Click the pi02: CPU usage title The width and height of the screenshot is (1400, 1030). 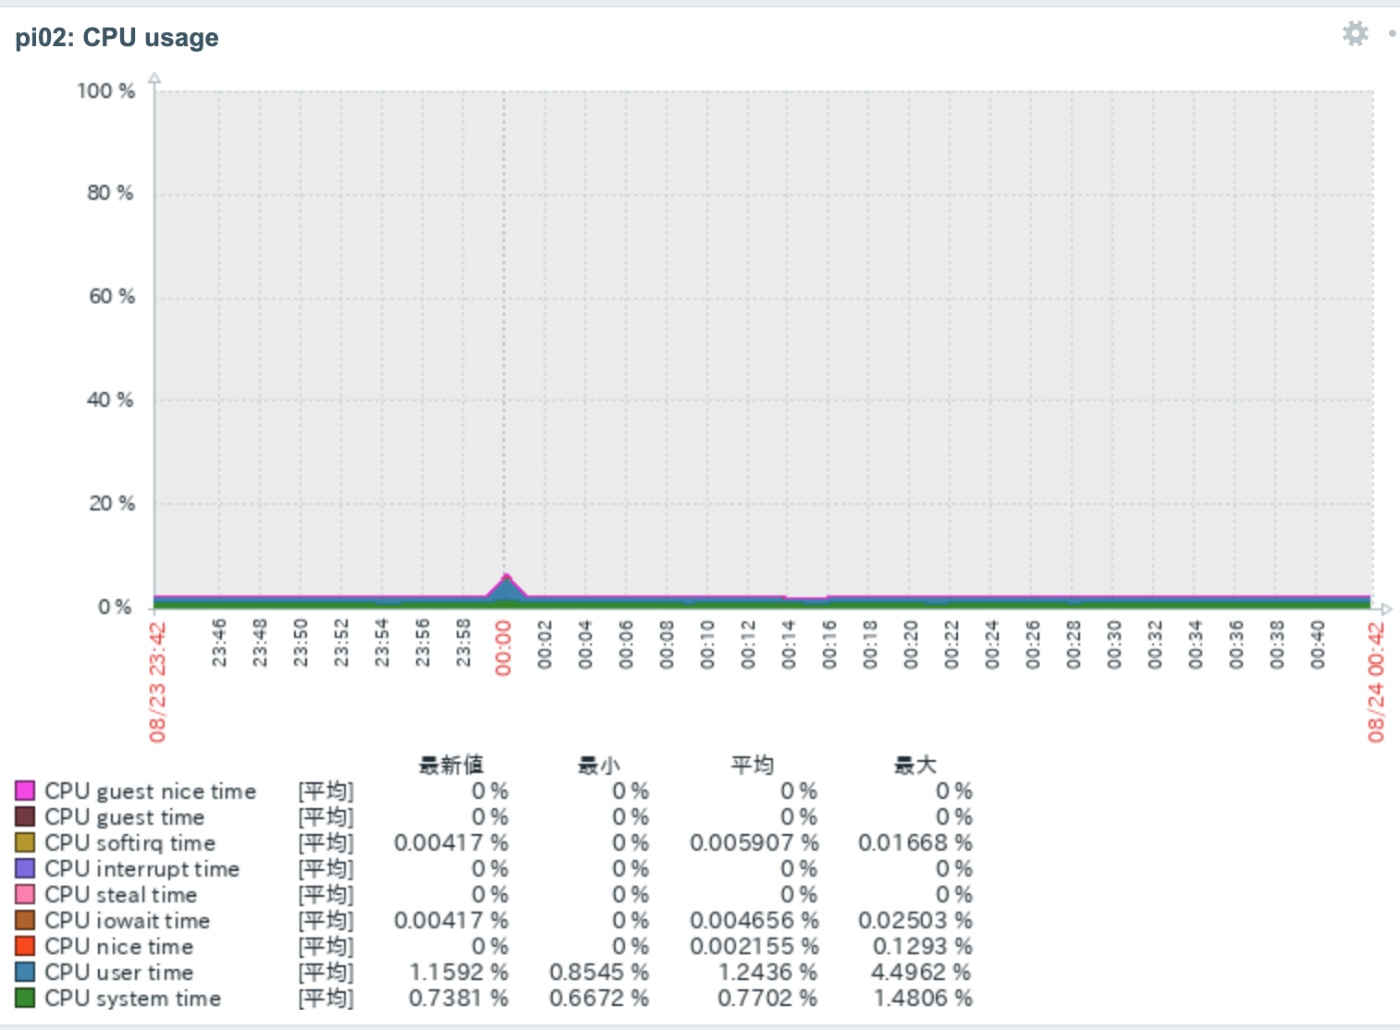pyautogui.click(x=117, y=38)
